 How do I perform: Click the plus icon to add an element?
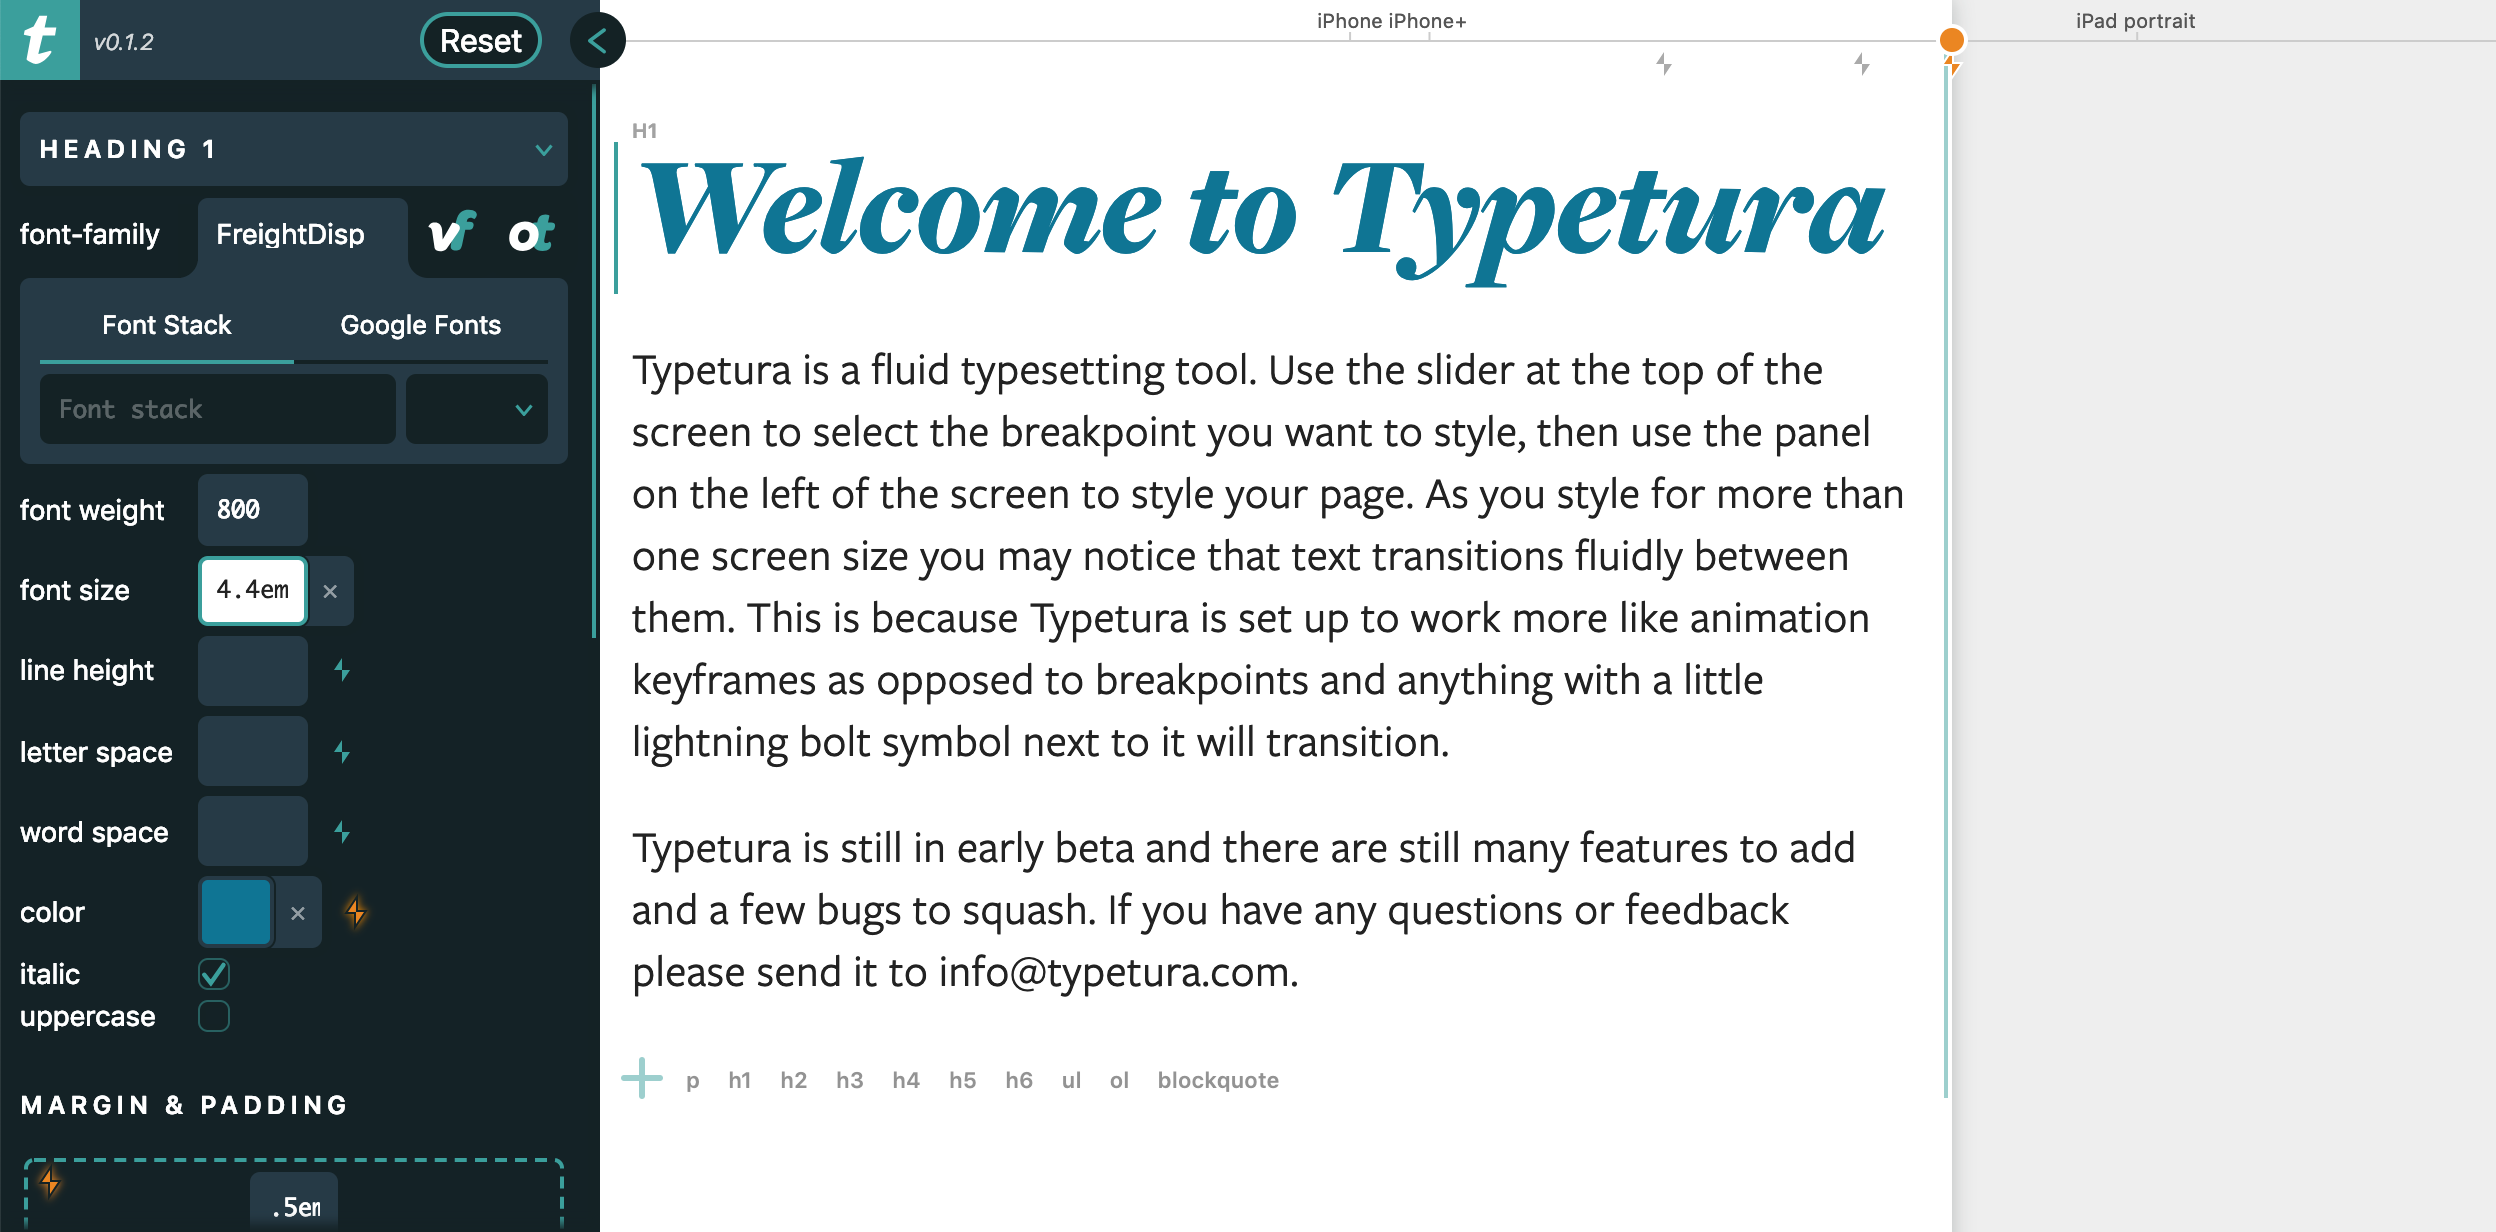[x=643, y=1079]
